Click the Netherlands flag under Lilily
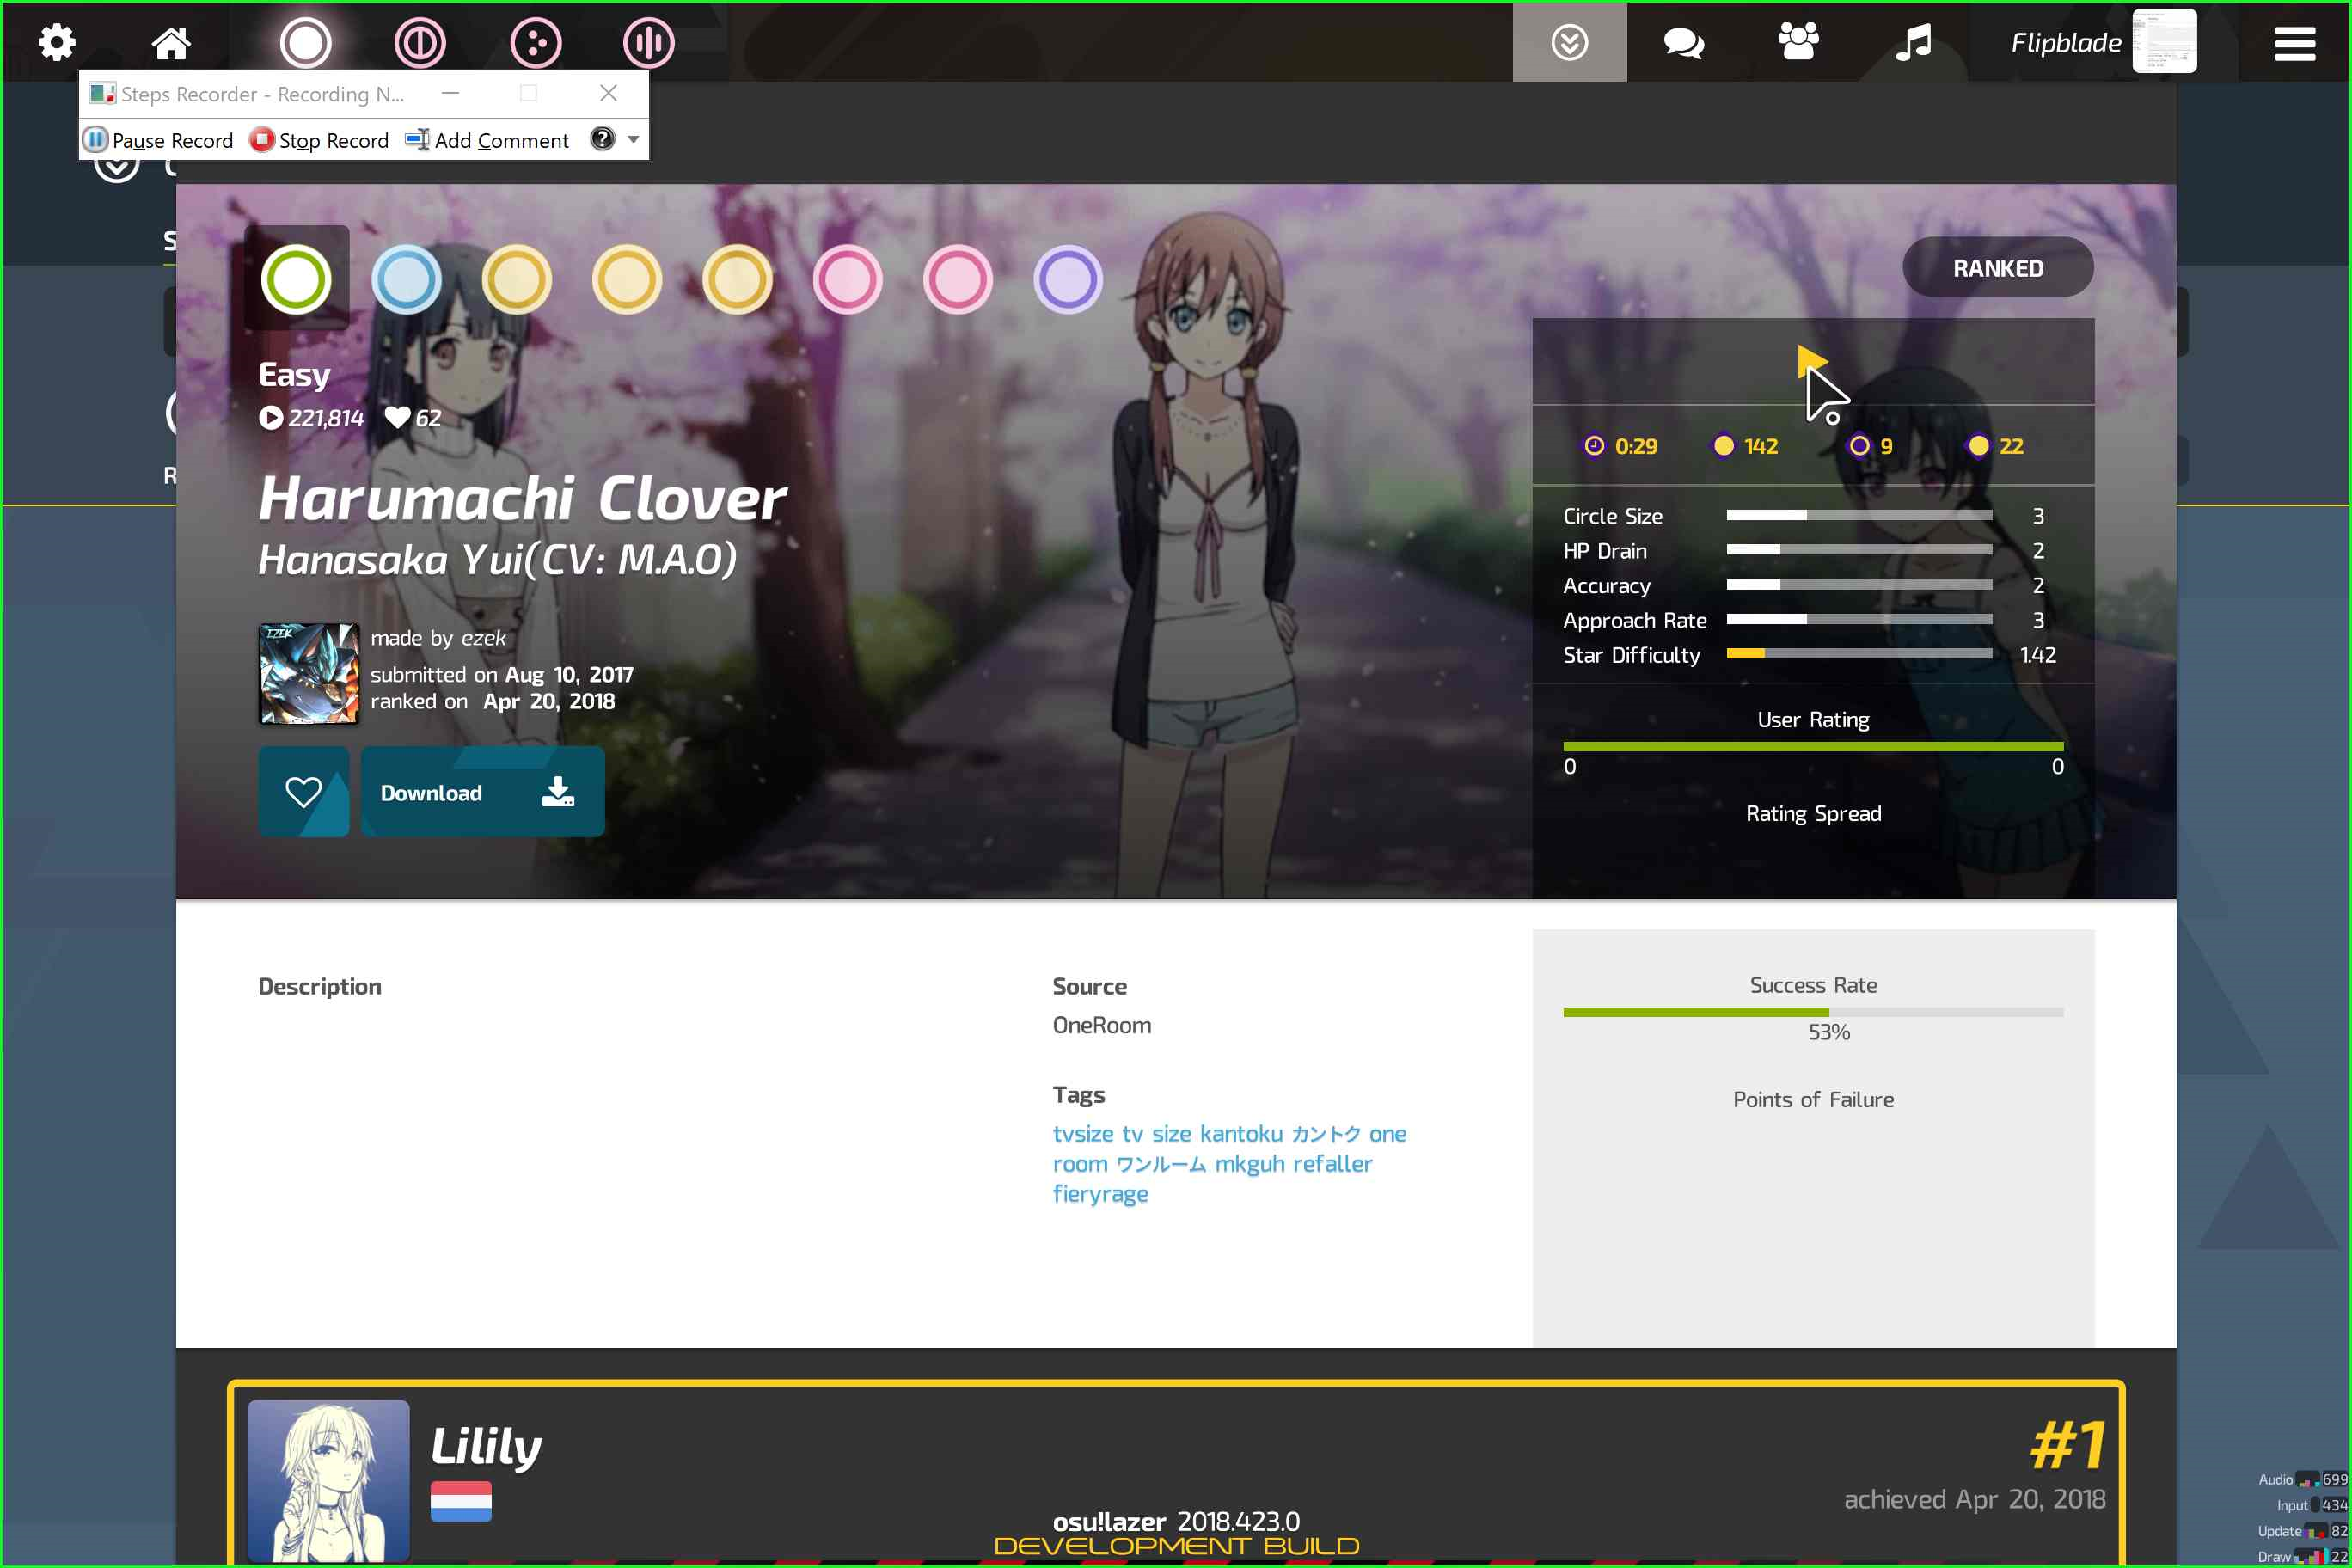Viewport: 2352px width, 1568px height. coord(461,1501)
